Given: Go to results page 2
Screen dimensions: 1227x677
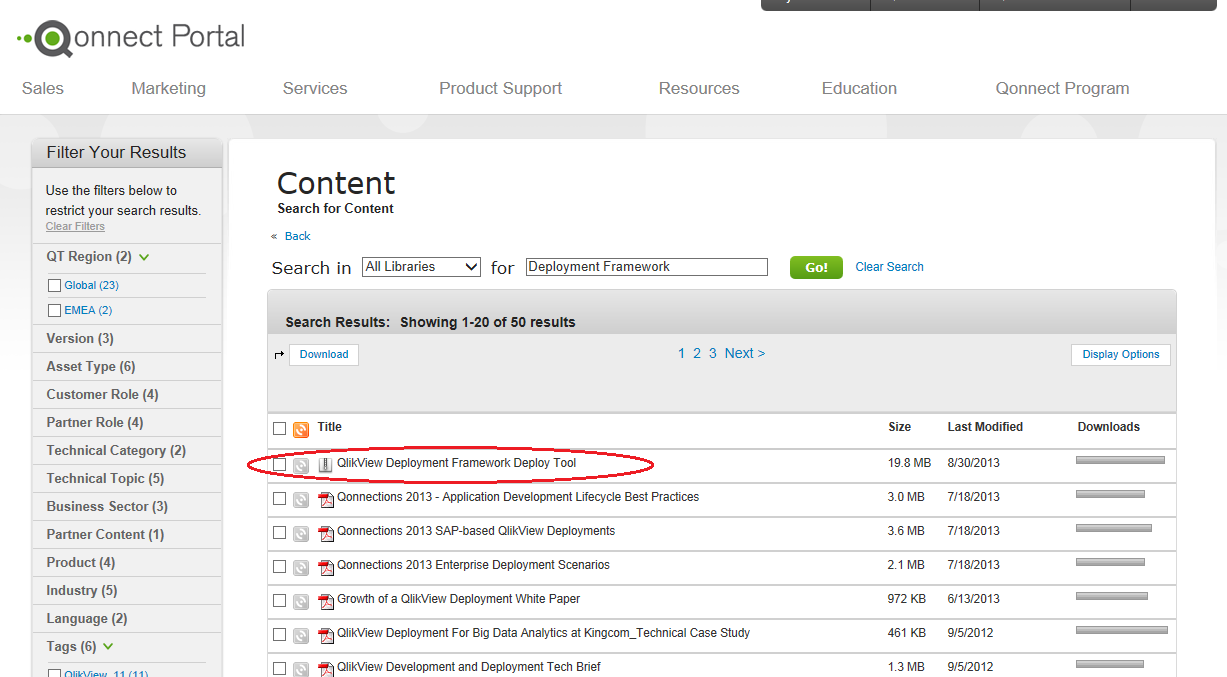Looking at the screenshot, I should [x=697, y=353].
